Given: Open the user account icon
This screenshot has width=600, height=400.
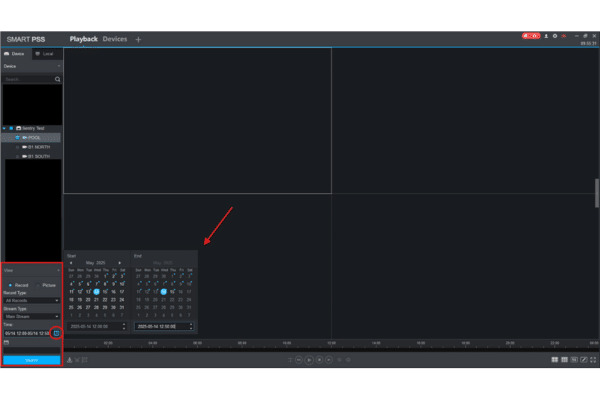Looking at the screenshot, I should point(546,36).
